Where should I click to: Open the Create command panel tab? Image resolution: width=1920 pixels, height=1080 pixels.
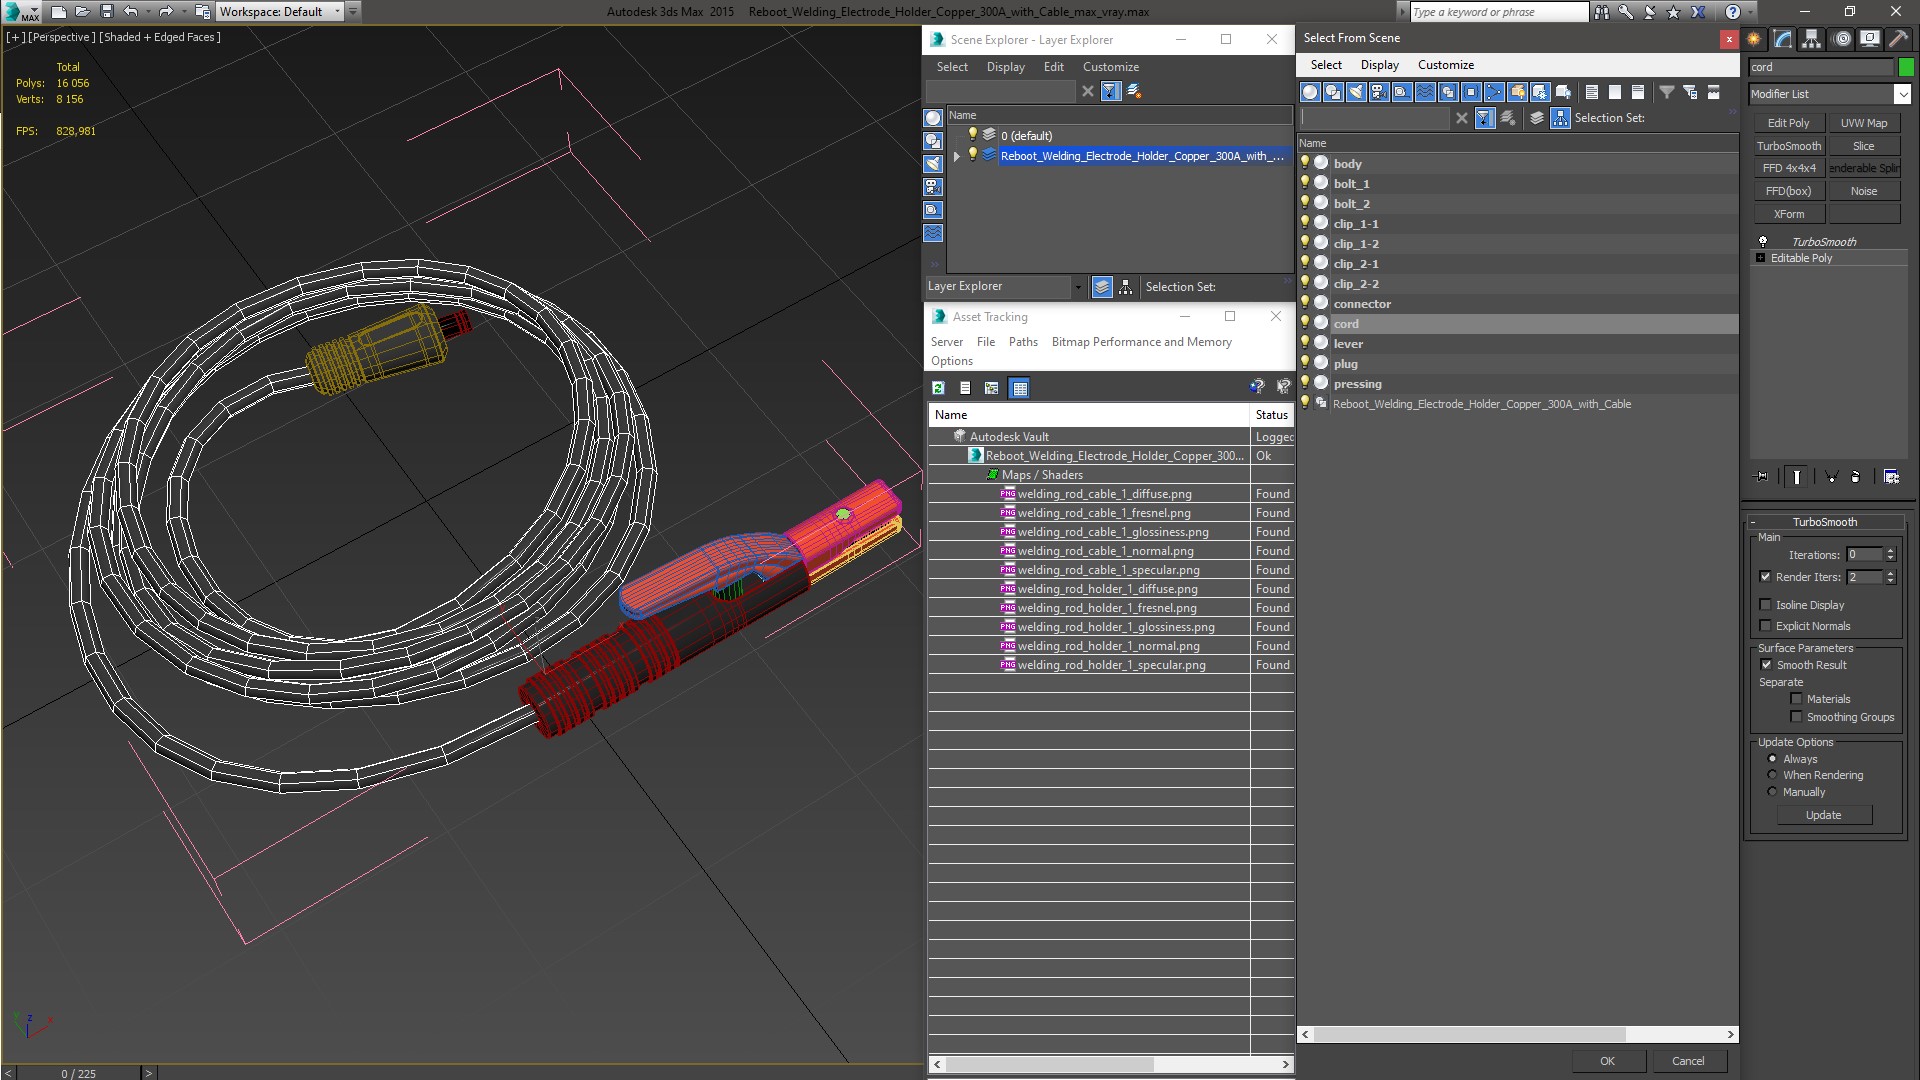[1754, 39]
